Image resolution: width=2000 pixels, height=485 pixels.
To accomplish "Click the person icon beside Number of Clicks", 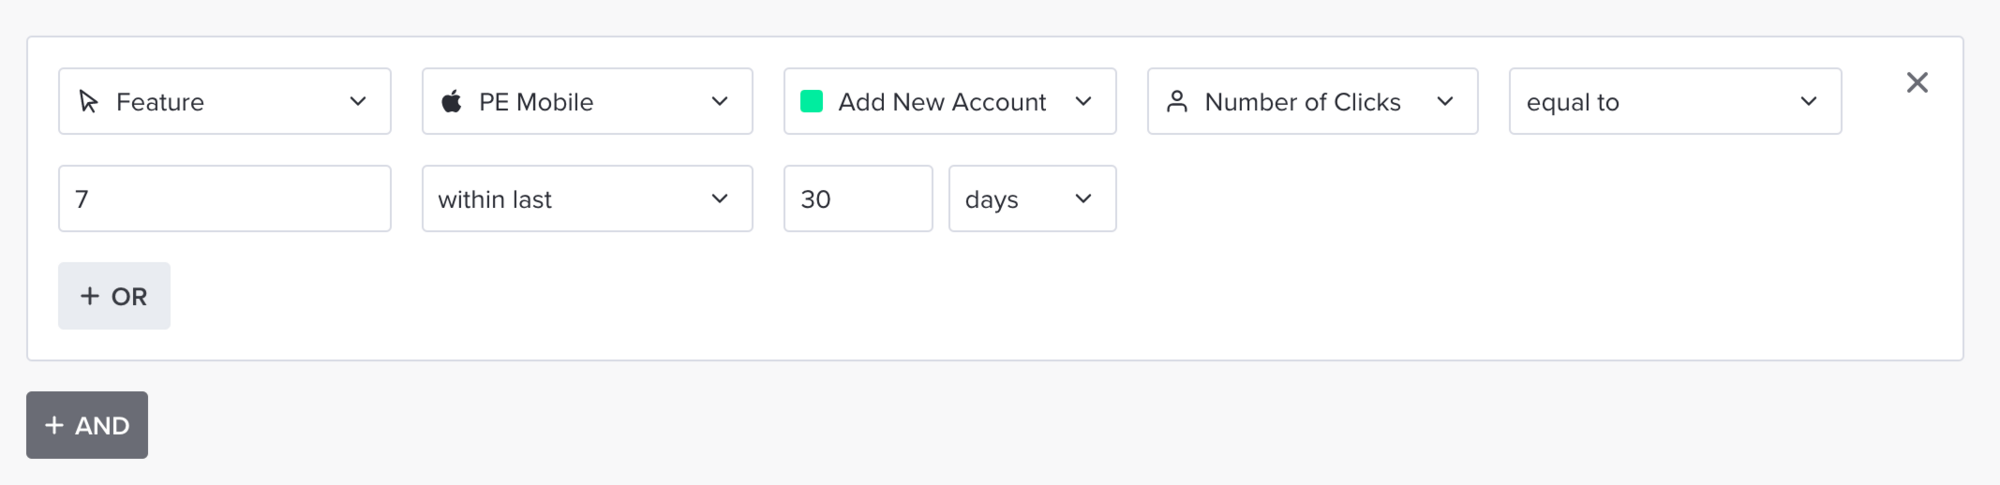I will (x=1177, y=101).
